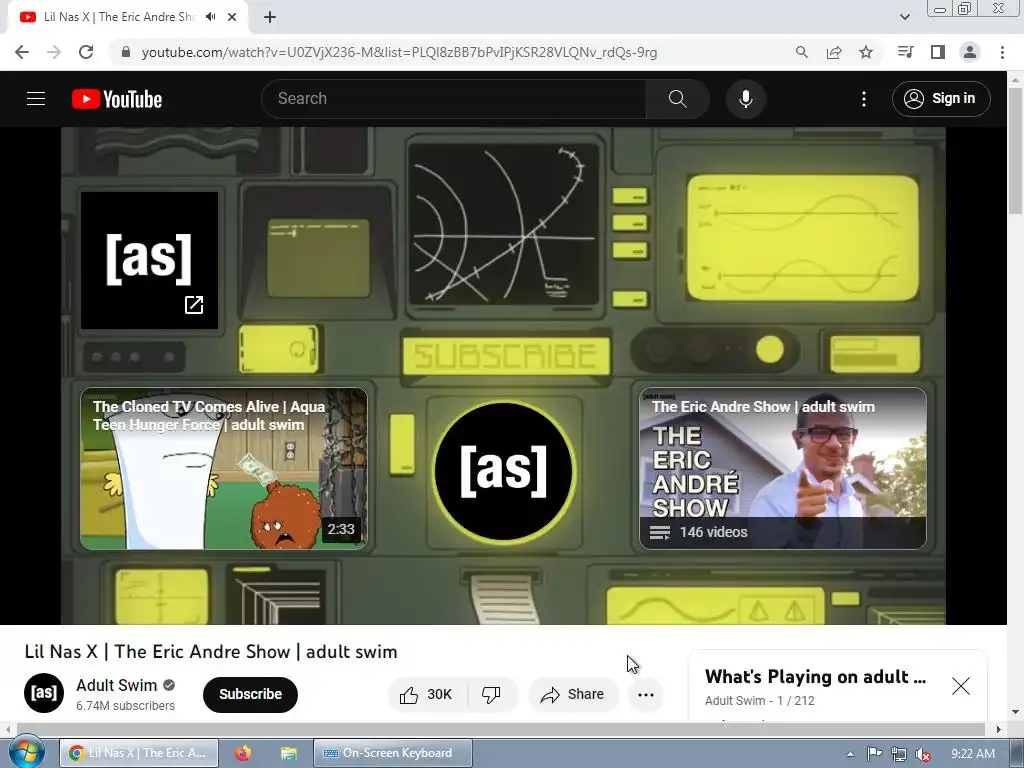Open the Adult Swim channel name link

[x=116, y=685]
